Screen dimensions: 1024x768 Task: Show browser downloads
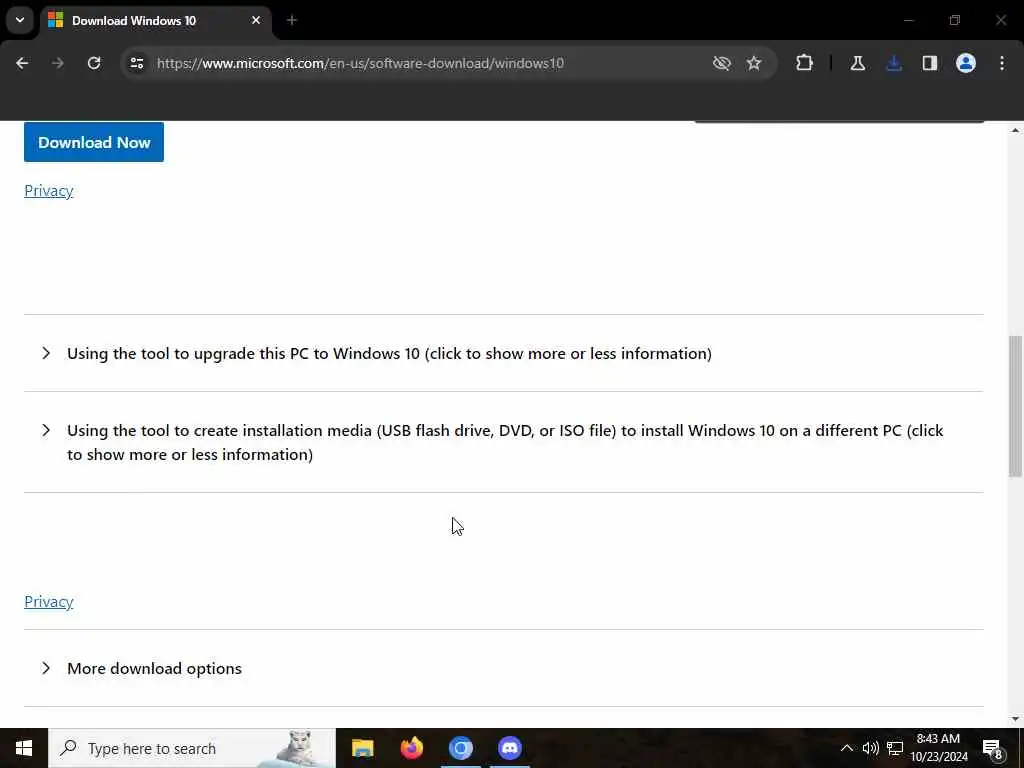coord(894,63)
